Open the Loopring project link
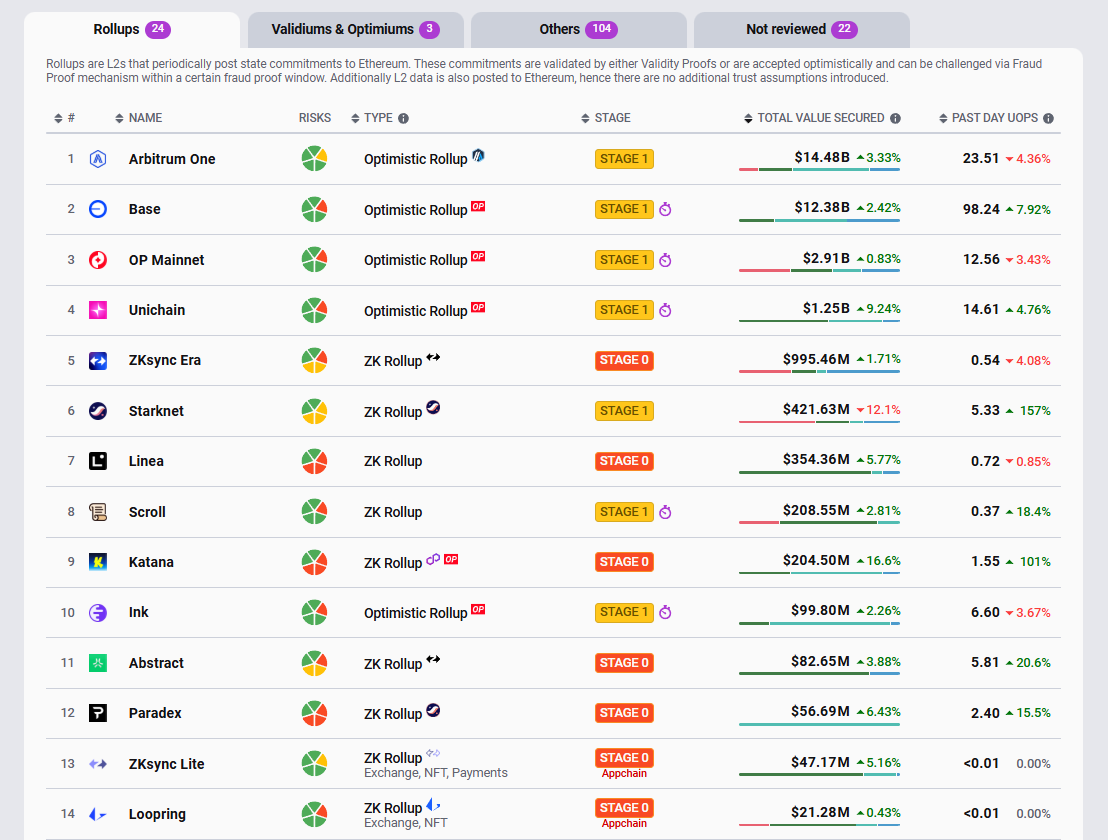This screenshot has height=840, width=1108. click(157, 815)
